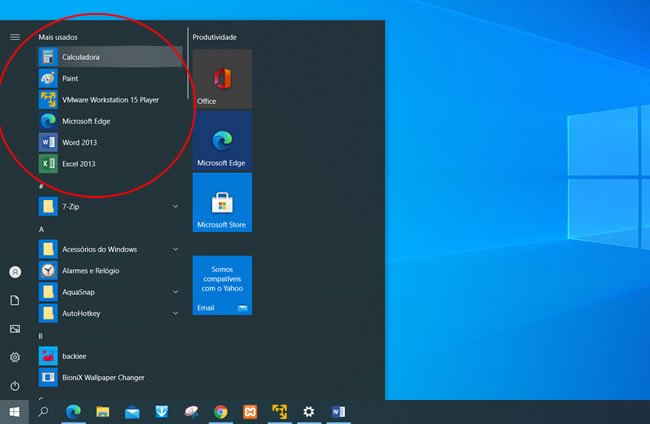The width and height of the screenshot is (650, 424).
Task: Open the Microsoft Store tile
Action: (x=222, y=203)
